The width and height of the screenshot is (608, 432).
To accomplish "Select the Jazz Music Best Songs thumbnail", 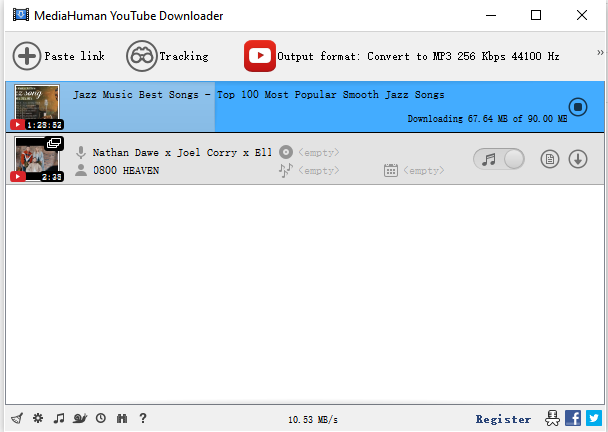I will [37, 107].
